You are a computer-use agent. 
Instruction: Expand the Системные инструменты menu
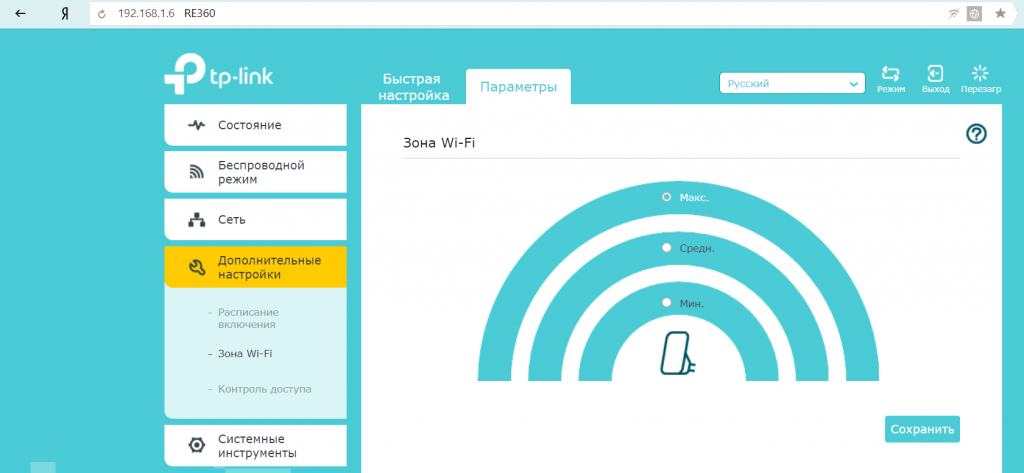point(256,446)
